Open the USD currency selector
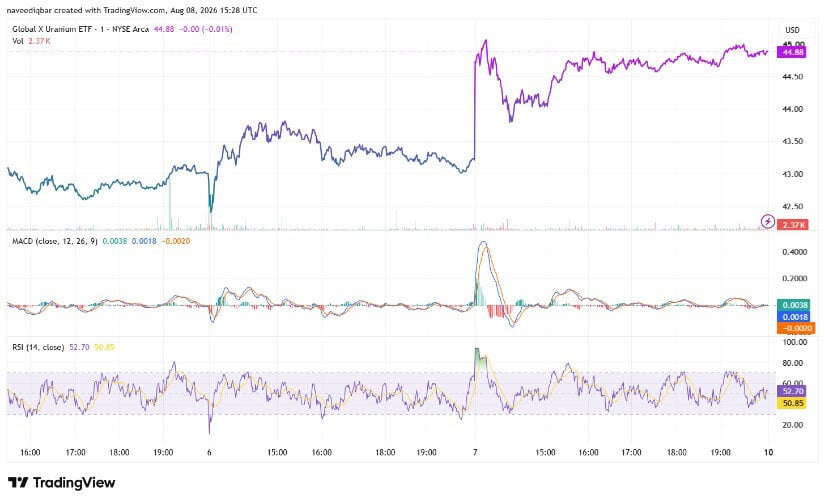Image resolution: width=825 pixels, height=503 pixels. (x=792, y=30)
